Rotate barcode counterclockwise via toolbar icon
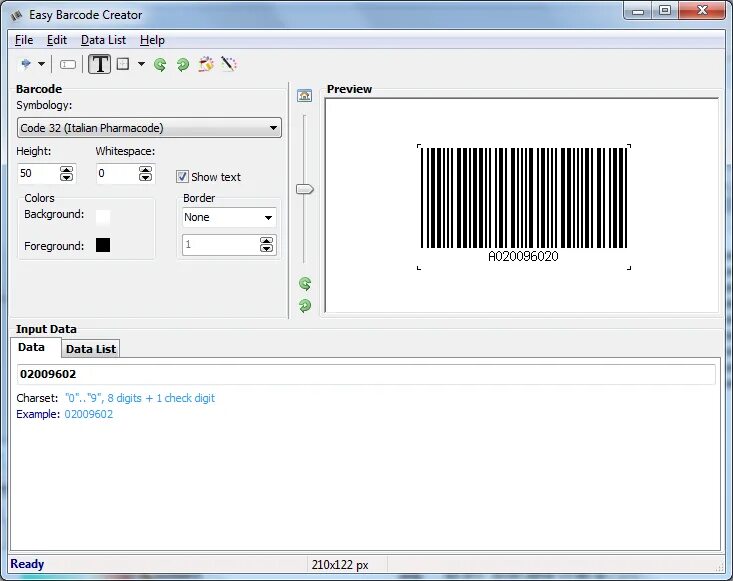 click(x=160, y=64)
